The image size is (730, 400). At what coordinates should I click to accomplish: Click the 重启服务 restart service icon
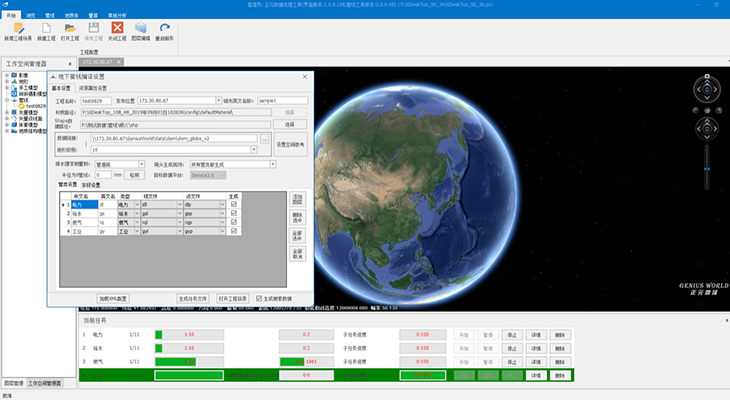click(x=165, y=29)
